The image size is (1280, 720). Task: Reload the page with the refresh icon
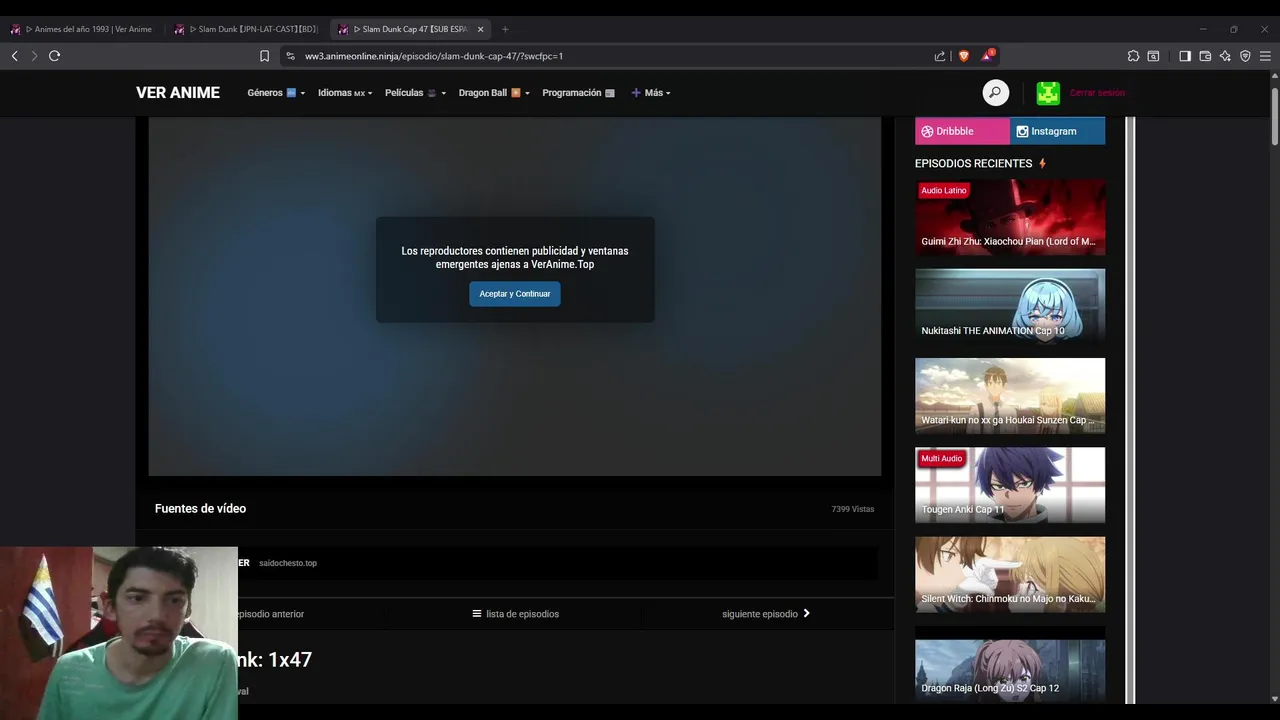click(54, 56)
